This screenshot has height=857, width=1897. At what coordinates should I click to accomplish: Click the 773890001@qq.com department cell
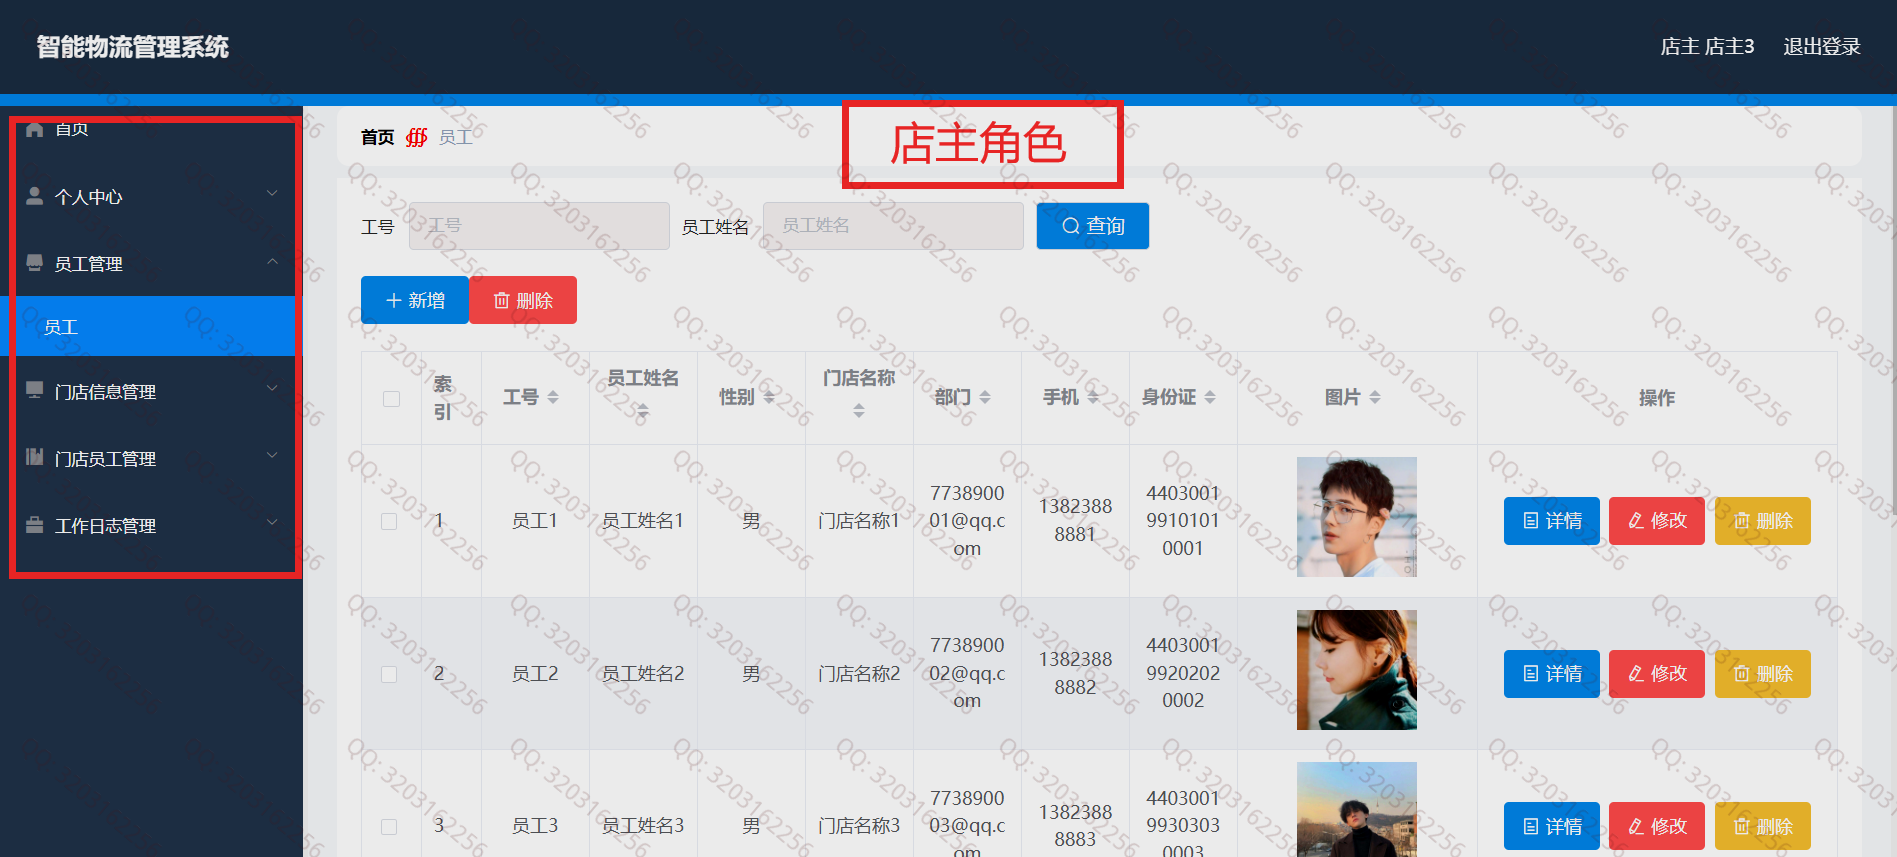click(967, 521)
